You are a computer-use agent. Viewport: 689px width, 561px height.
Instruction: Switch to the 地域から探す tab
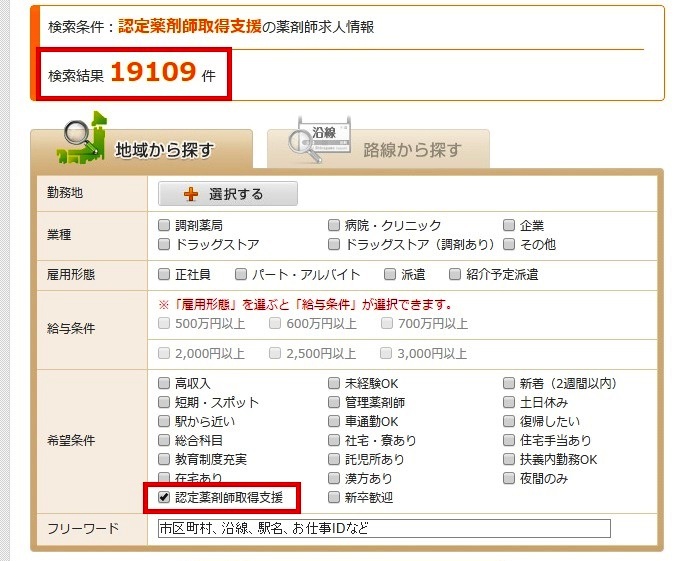141,150
